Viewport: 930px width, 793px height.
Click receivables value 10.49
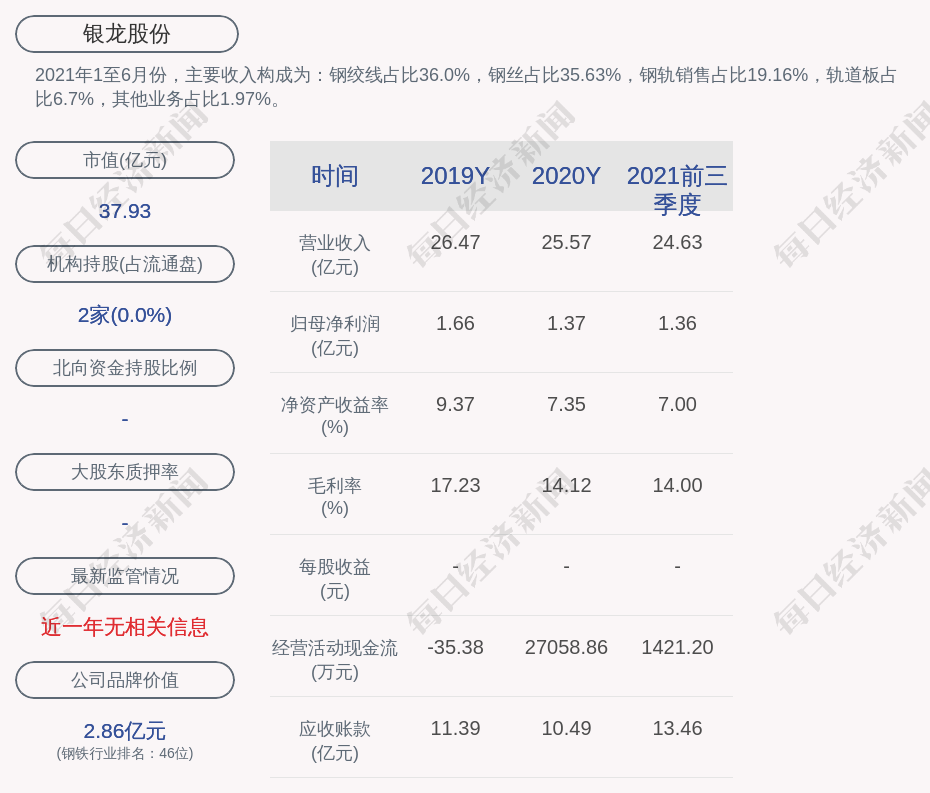[566, 728]
